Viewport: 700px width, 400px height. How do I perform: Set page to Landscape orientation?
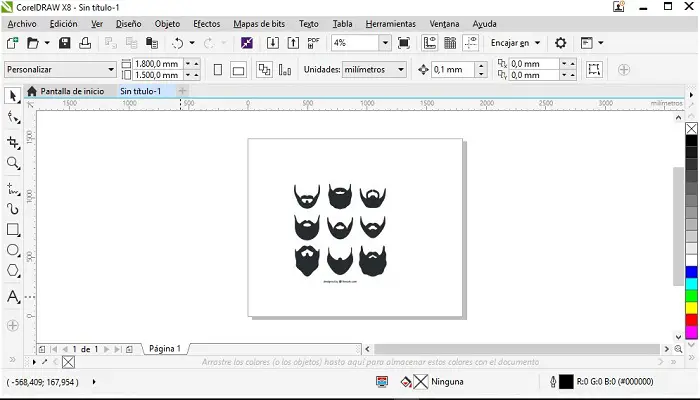click(238, 70)
